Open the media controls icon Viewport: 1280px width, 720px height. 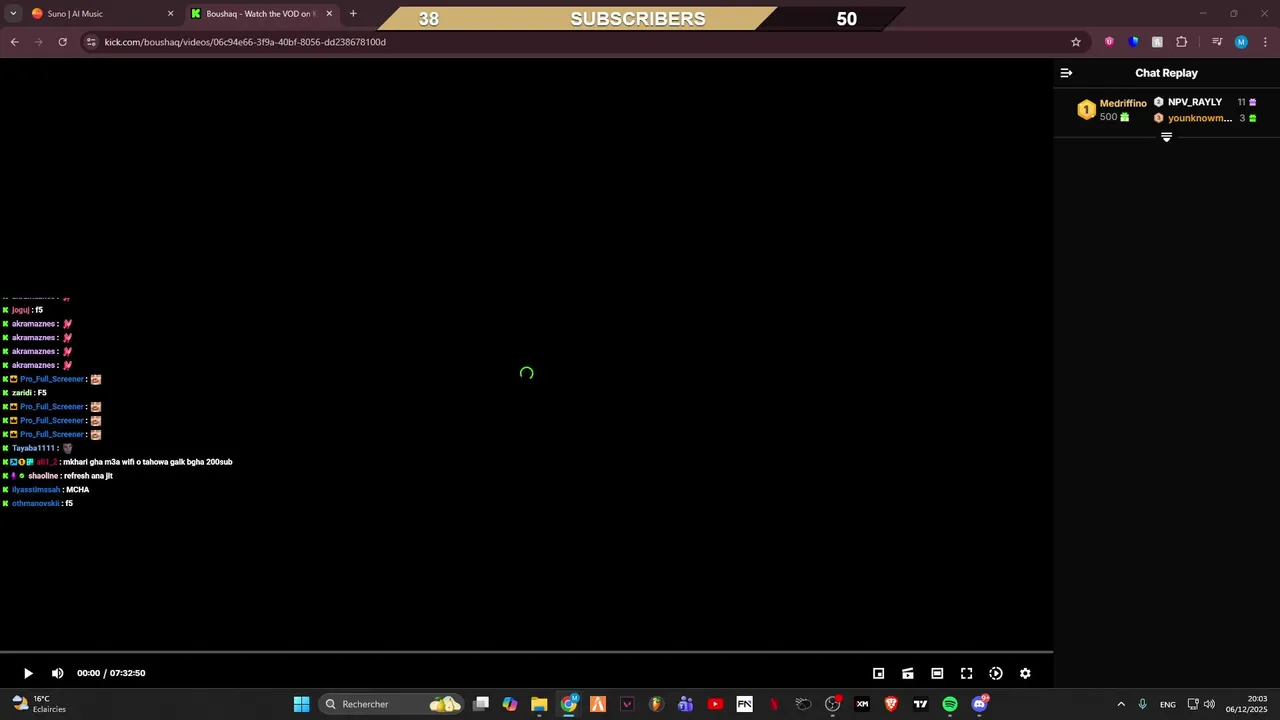1217,42
